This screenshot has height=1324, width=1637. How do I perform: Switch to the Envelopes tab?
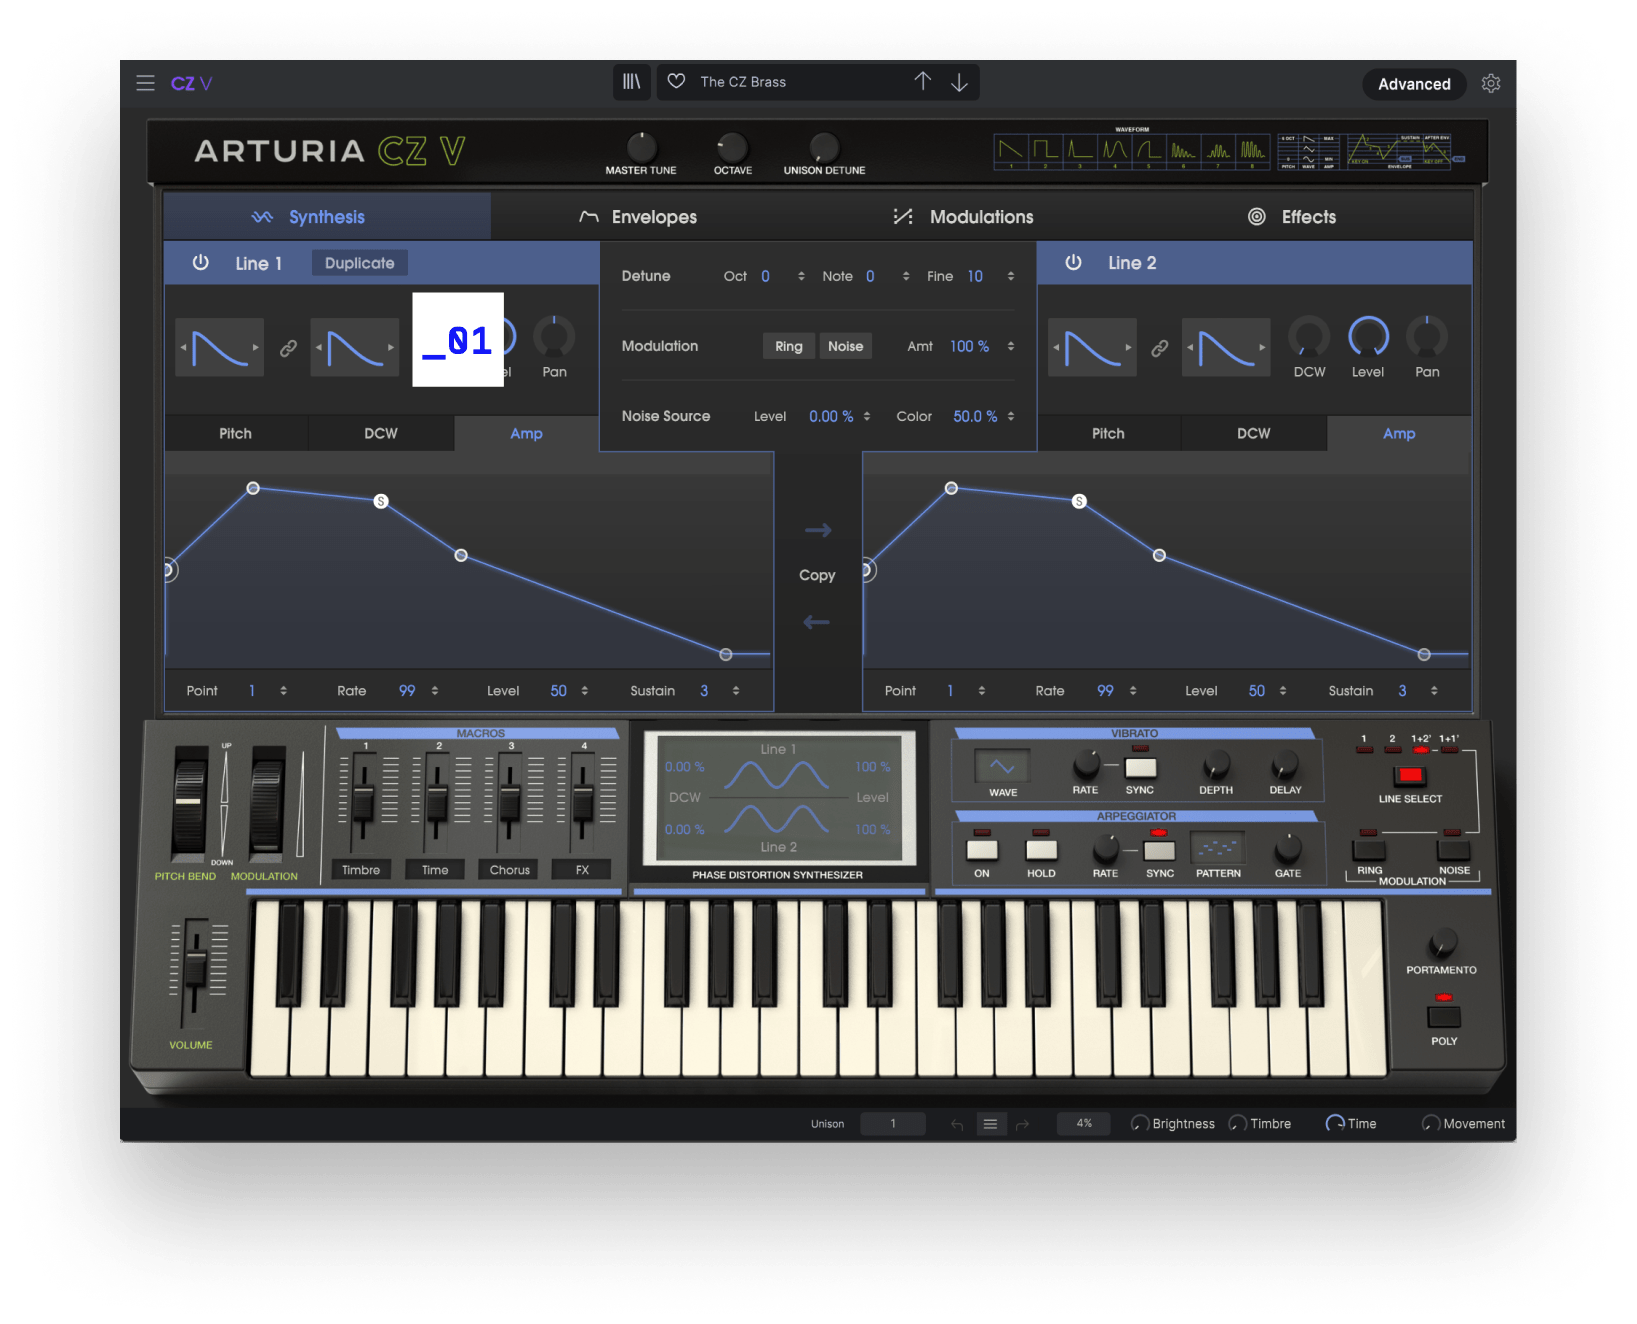[x=638, y=217]
